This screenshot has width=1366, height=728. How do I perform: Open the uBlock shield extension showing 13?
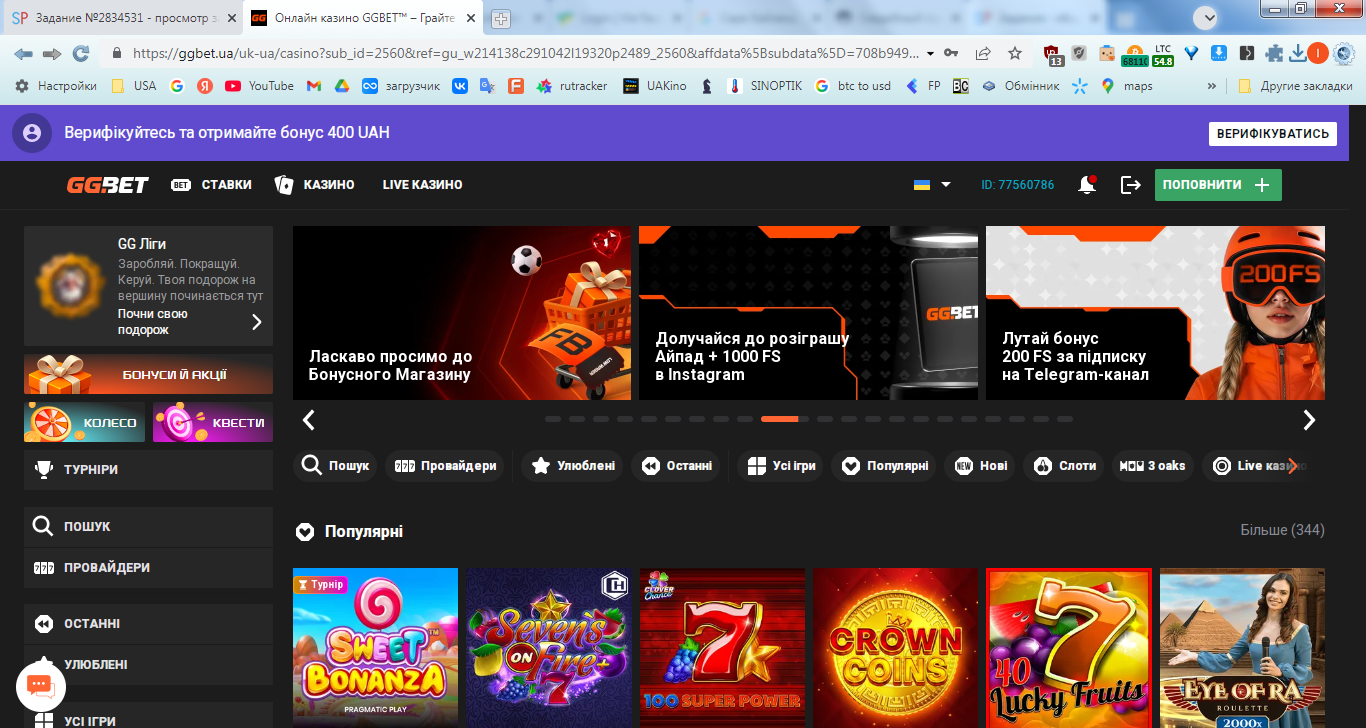pyautogui.click(x=1052, y=55)
